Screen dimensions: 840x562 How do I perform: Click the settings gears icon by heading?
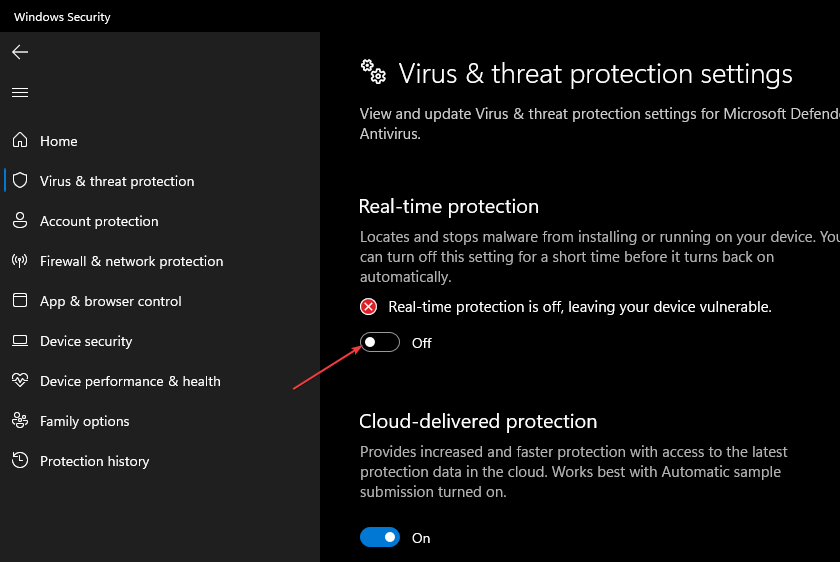[x=373, y=71]
